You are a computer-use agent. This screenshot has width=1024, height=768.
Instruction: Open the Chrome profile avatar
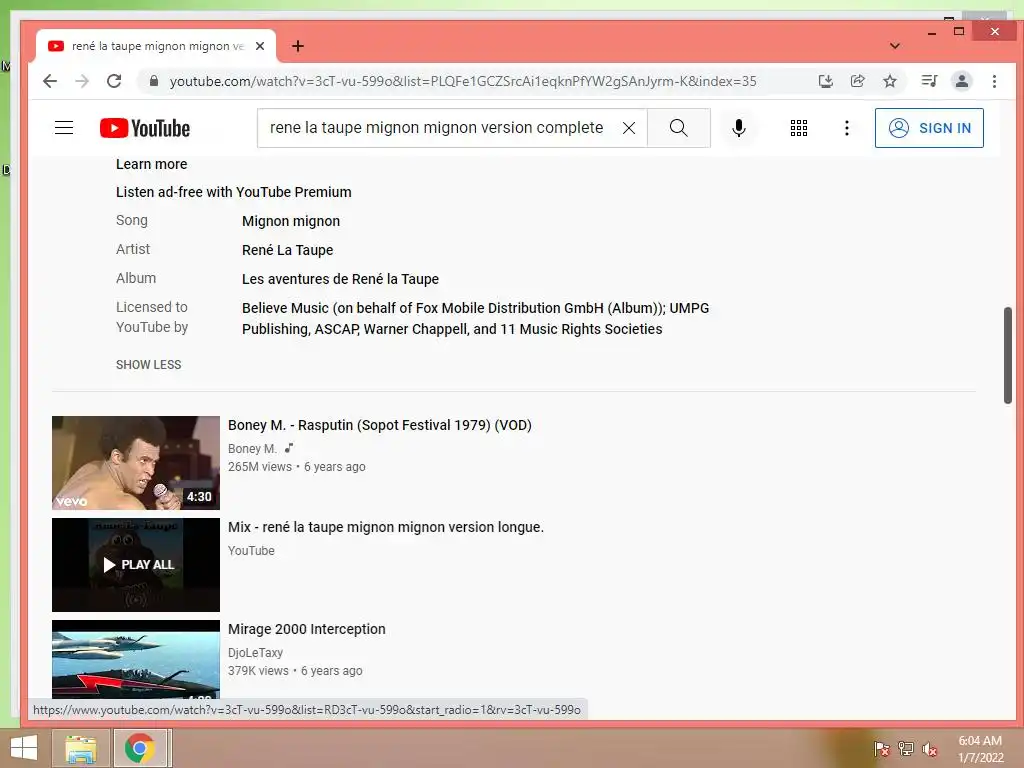click(x=962, y=81)
